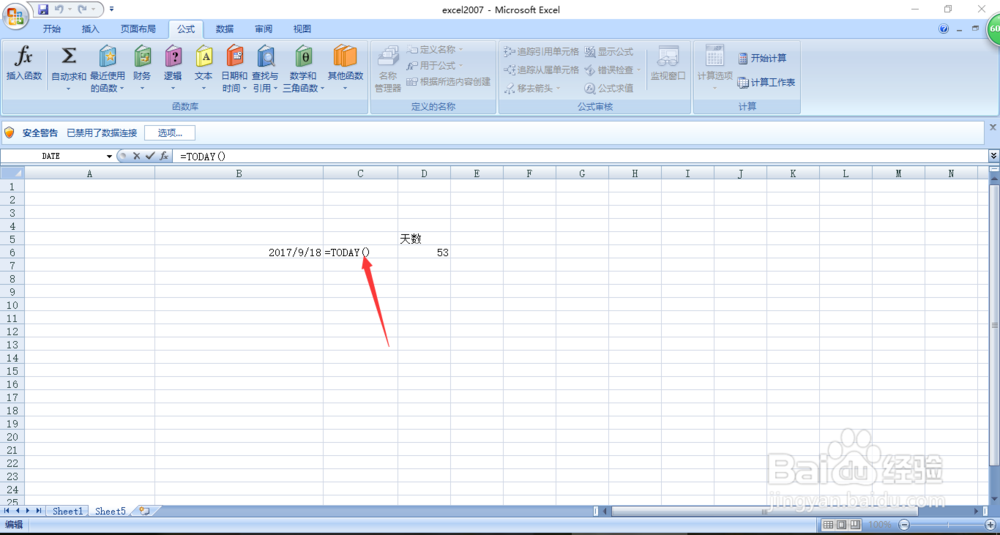Open Recently Used functions book icon
This screenshot has height=535, width=1000.
(x=108, y=56)
